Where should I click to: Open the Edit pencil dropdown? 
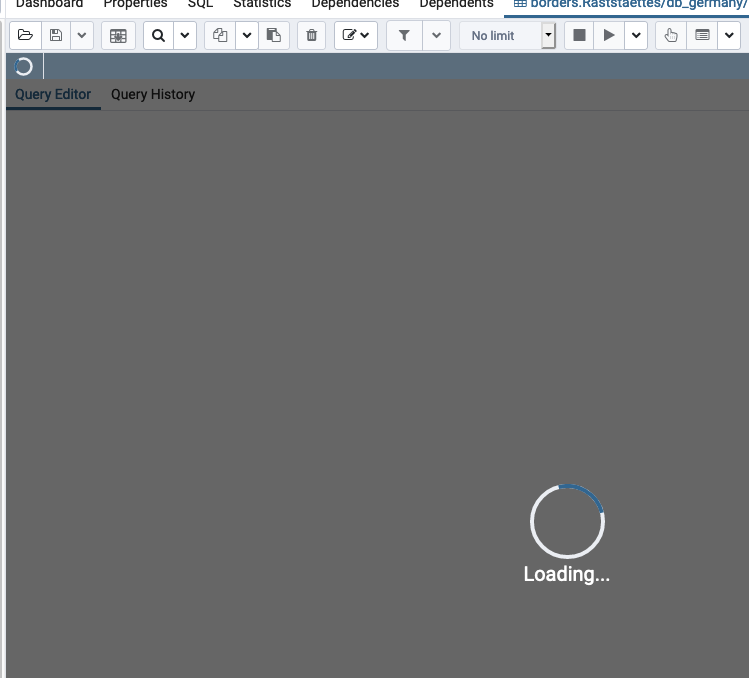(x=355, y=36)
